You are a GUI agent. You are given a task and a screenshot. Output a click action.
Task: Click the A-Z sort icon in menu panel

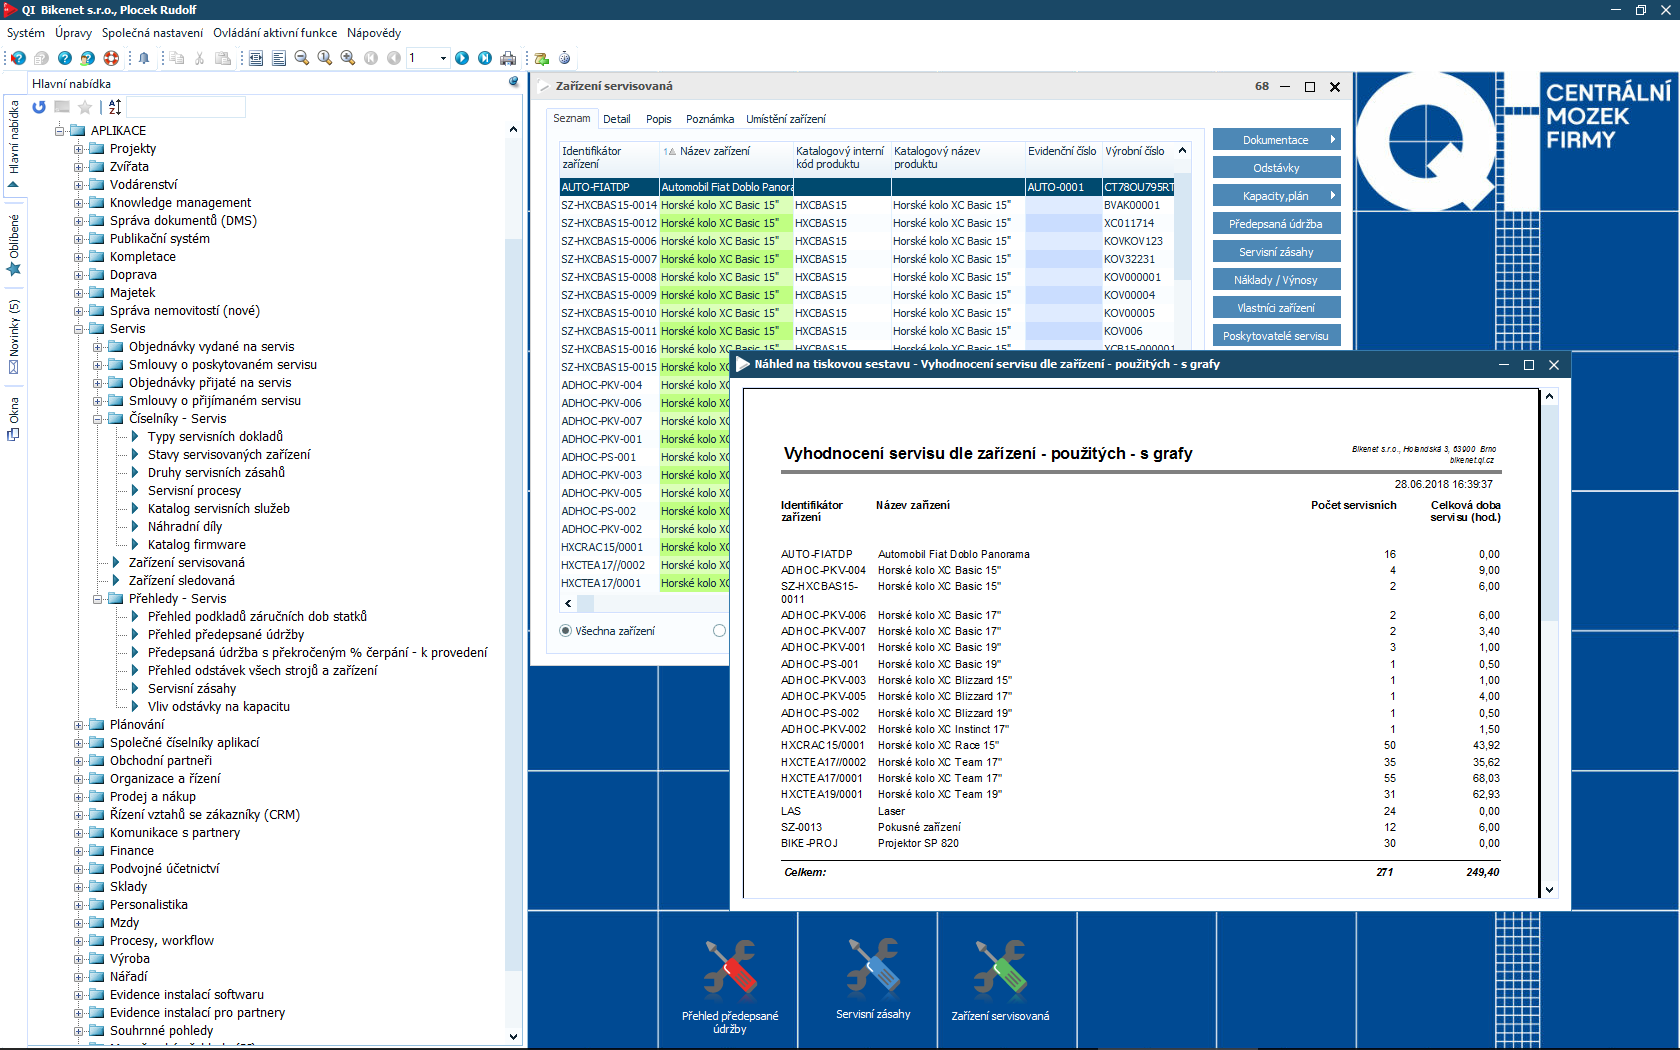pyautogui.click(x=115, y=107)
